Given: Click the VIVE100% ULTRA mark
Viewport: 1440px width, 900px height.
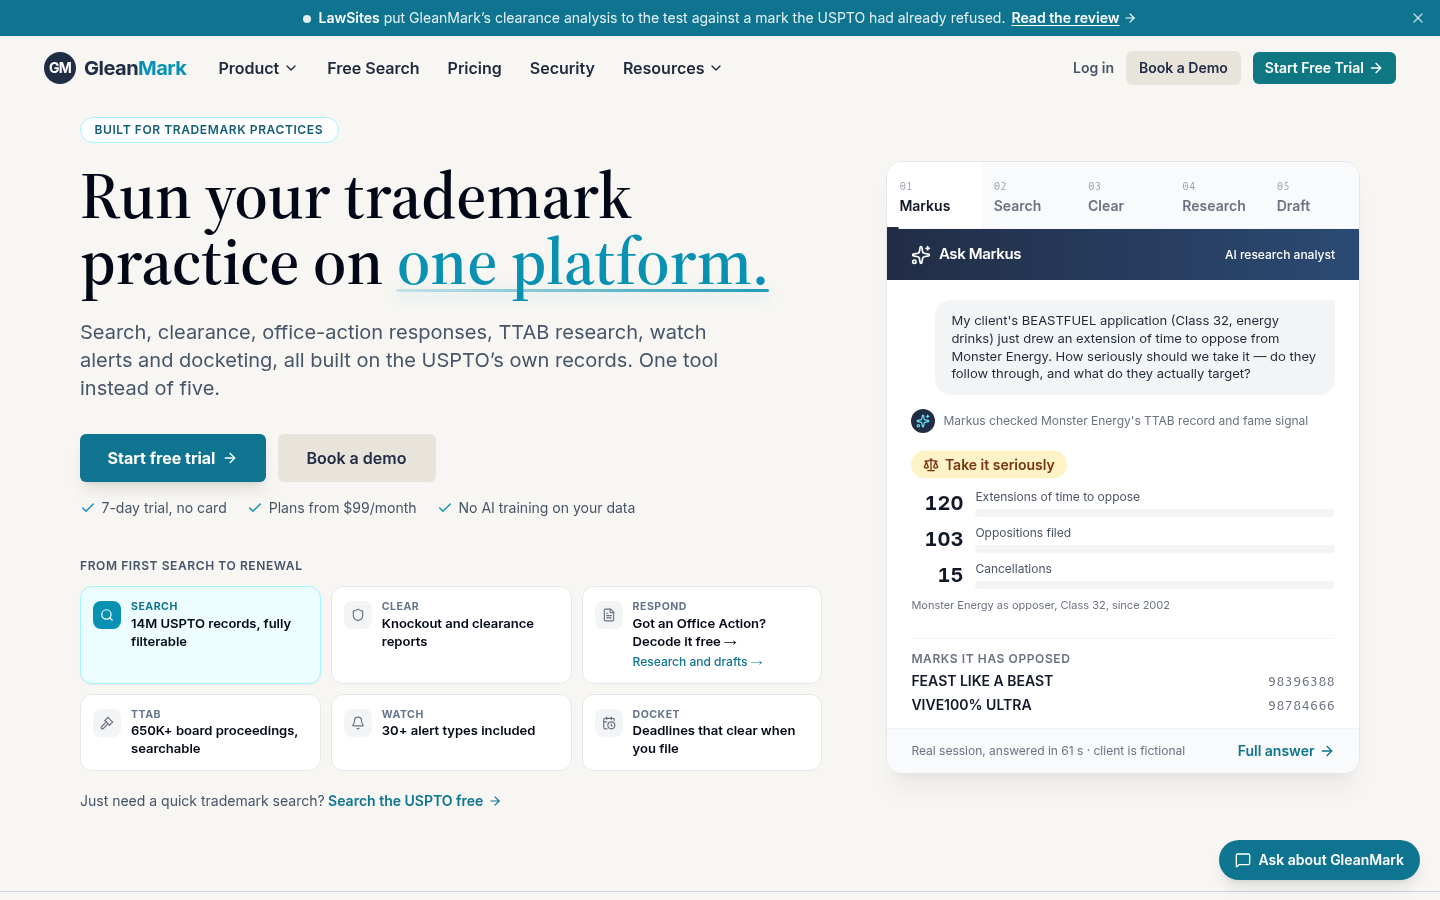Looking at the screenshot, I should [x=971, y=705].
